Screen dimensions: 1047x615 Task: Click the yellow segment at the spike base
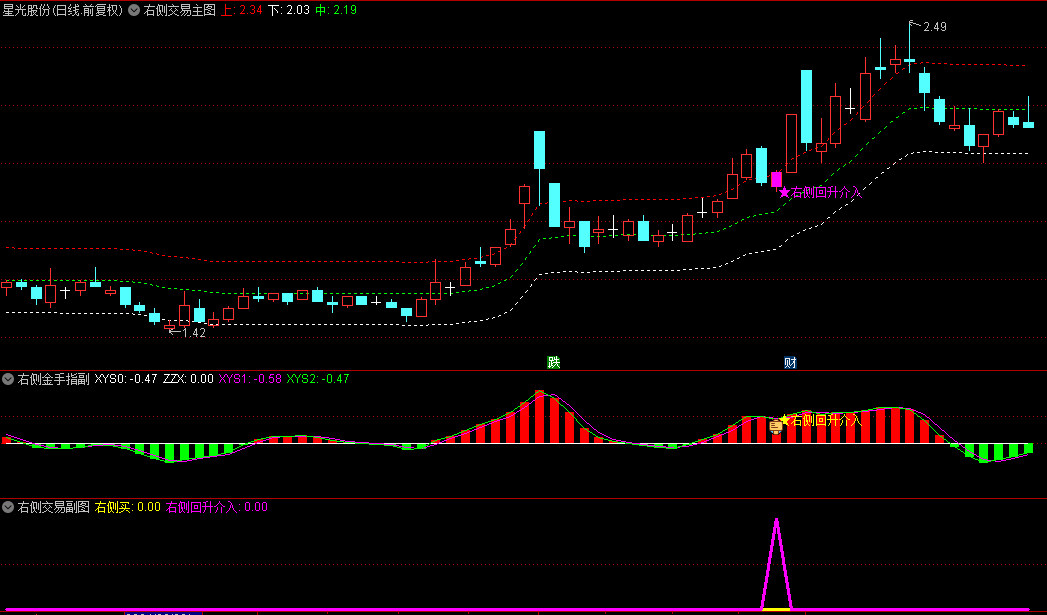pos(776,610)
